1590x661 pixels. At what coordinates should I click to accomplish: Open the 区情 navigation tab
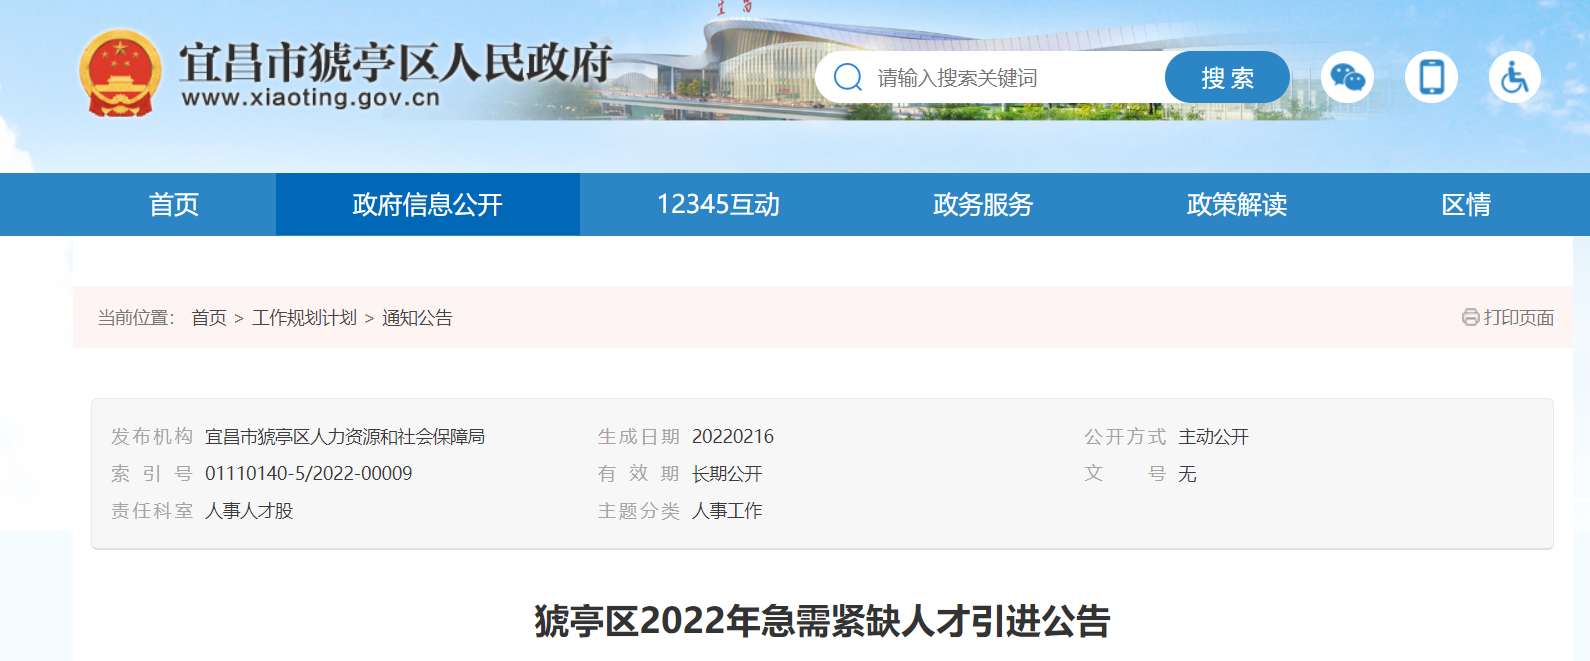[1466, 204]
